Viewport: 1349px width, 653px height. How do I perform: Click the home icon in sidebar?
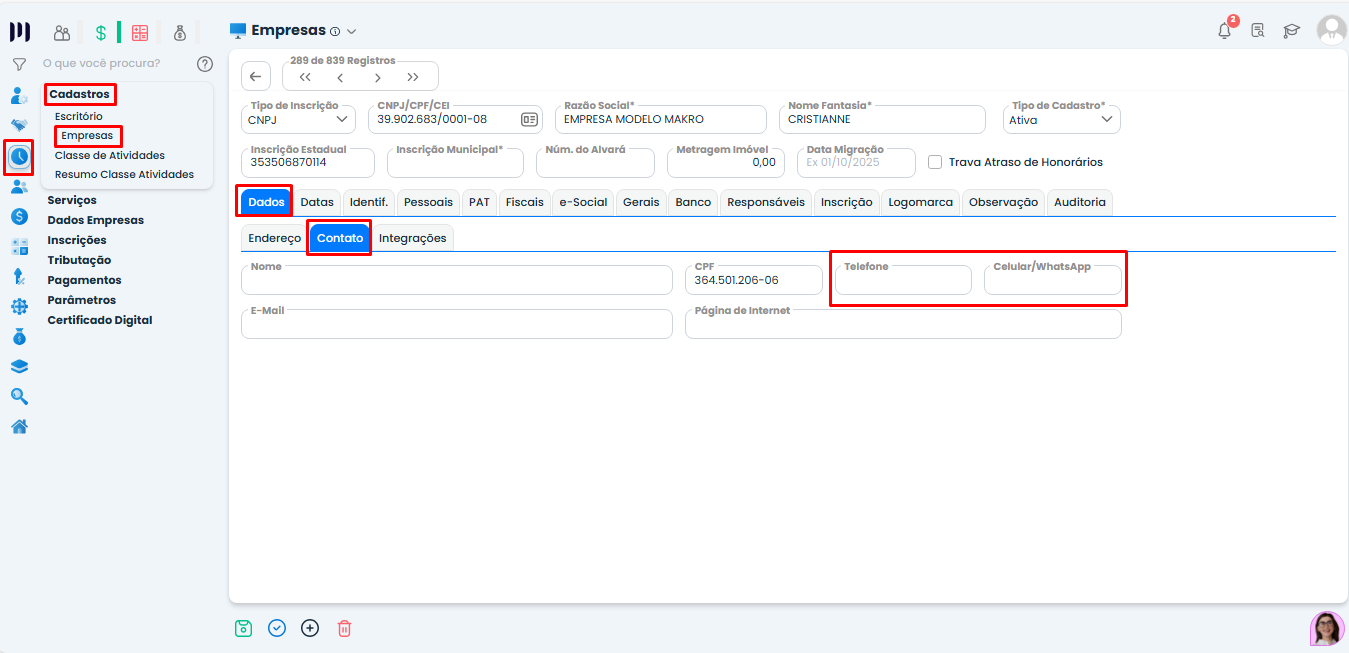(x=19, y=426)
